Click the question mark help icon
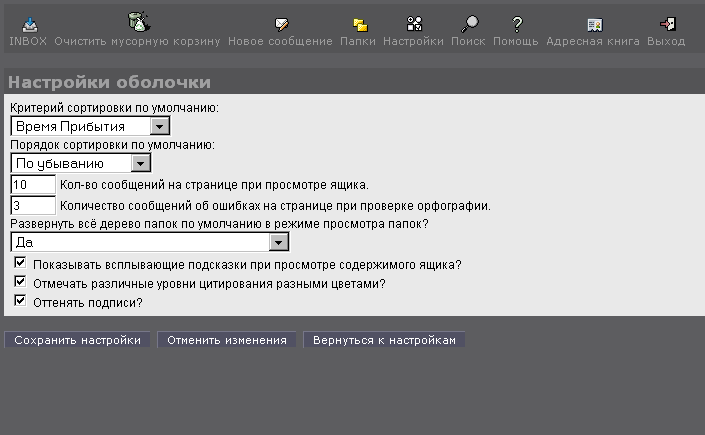This screenshot has width=705, height=435. 517,24
